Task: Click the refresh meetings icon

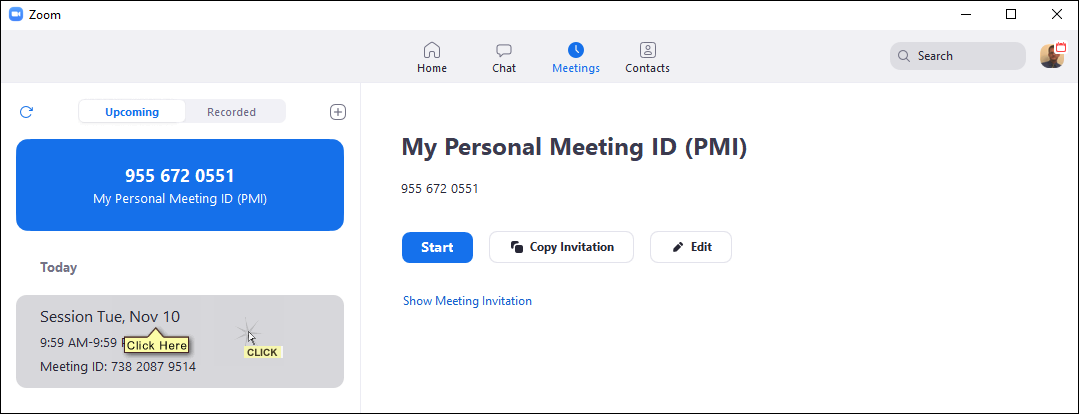Action: [26, 111]
